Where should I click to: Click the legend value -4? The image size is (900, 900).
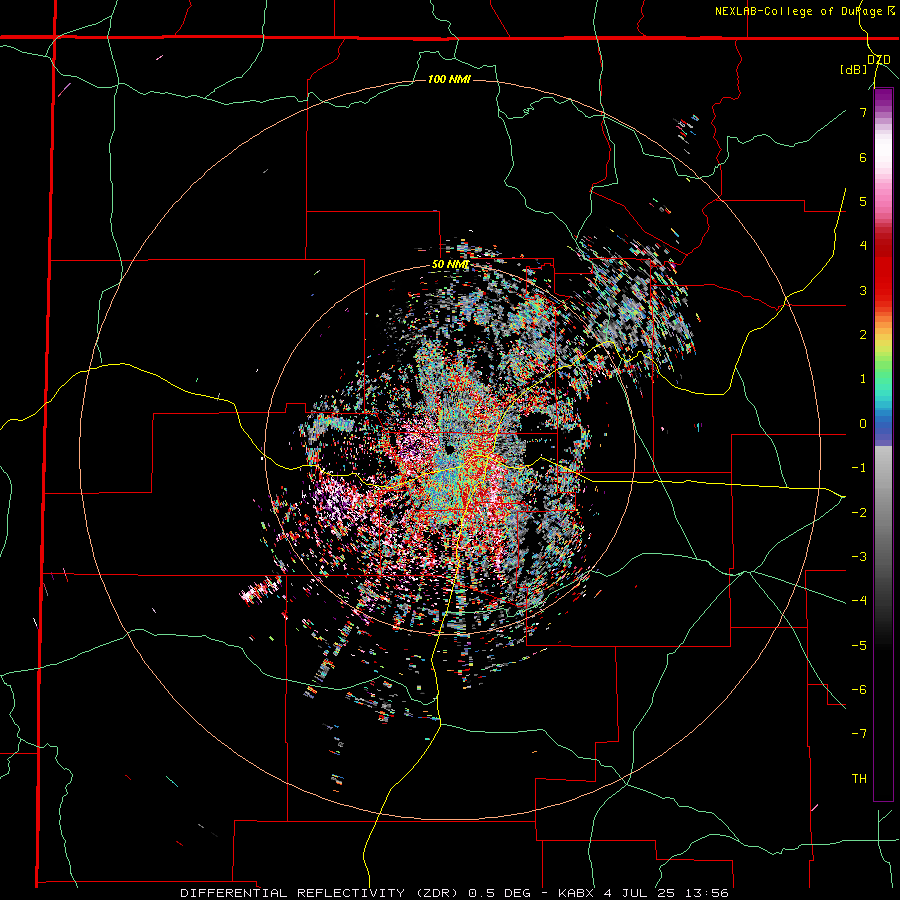click(x=859, y=600)
